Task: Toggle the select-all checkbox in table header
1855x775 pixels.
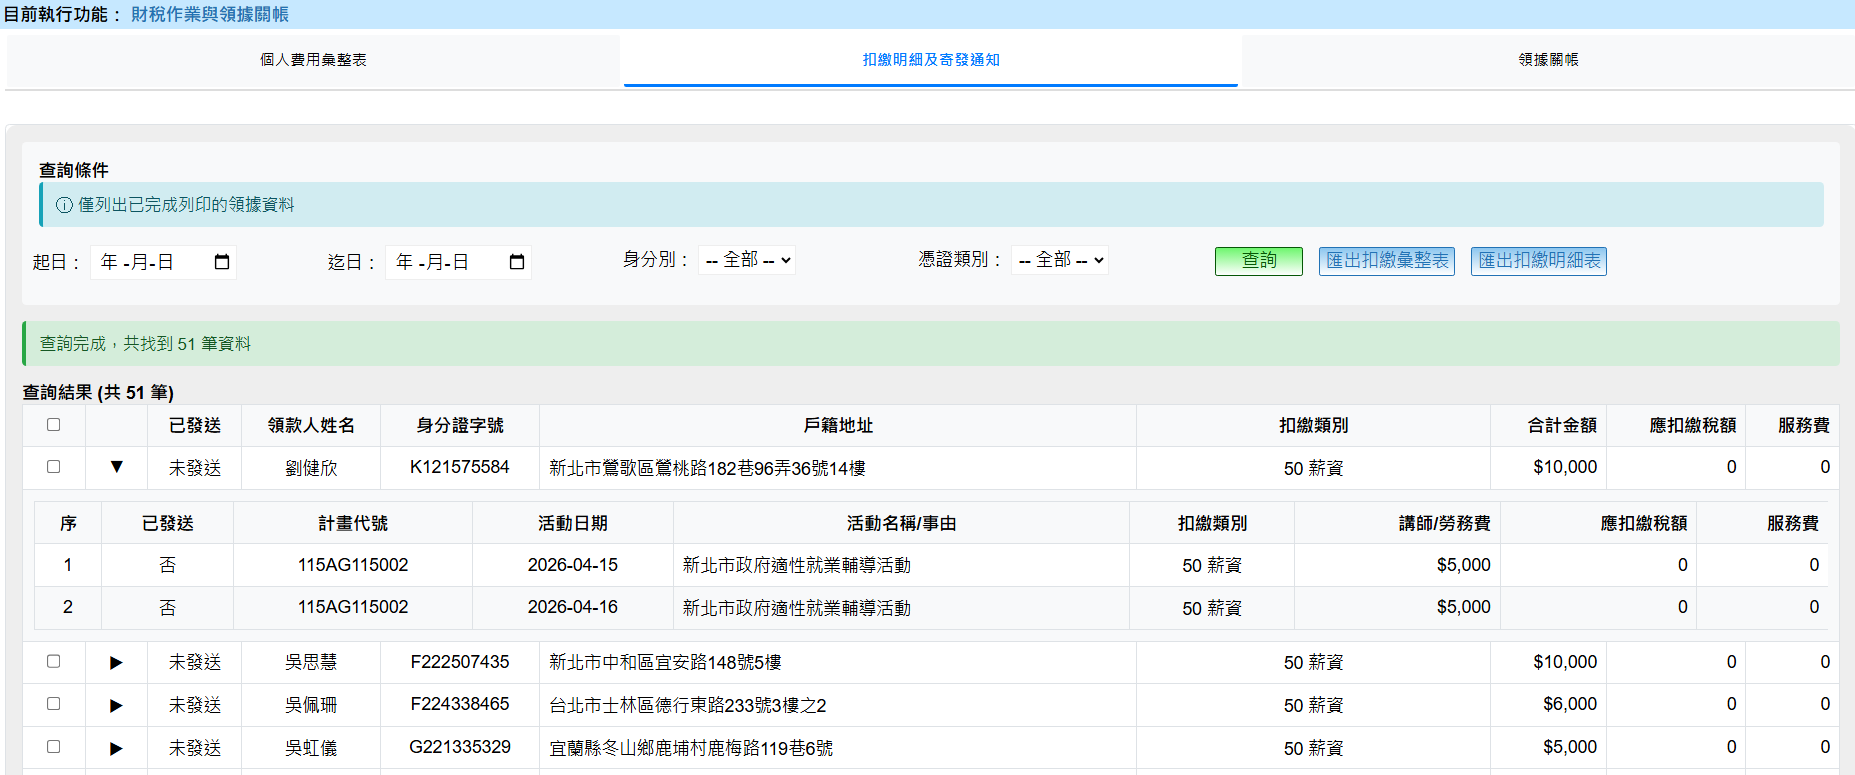Action: pos(54,425)
